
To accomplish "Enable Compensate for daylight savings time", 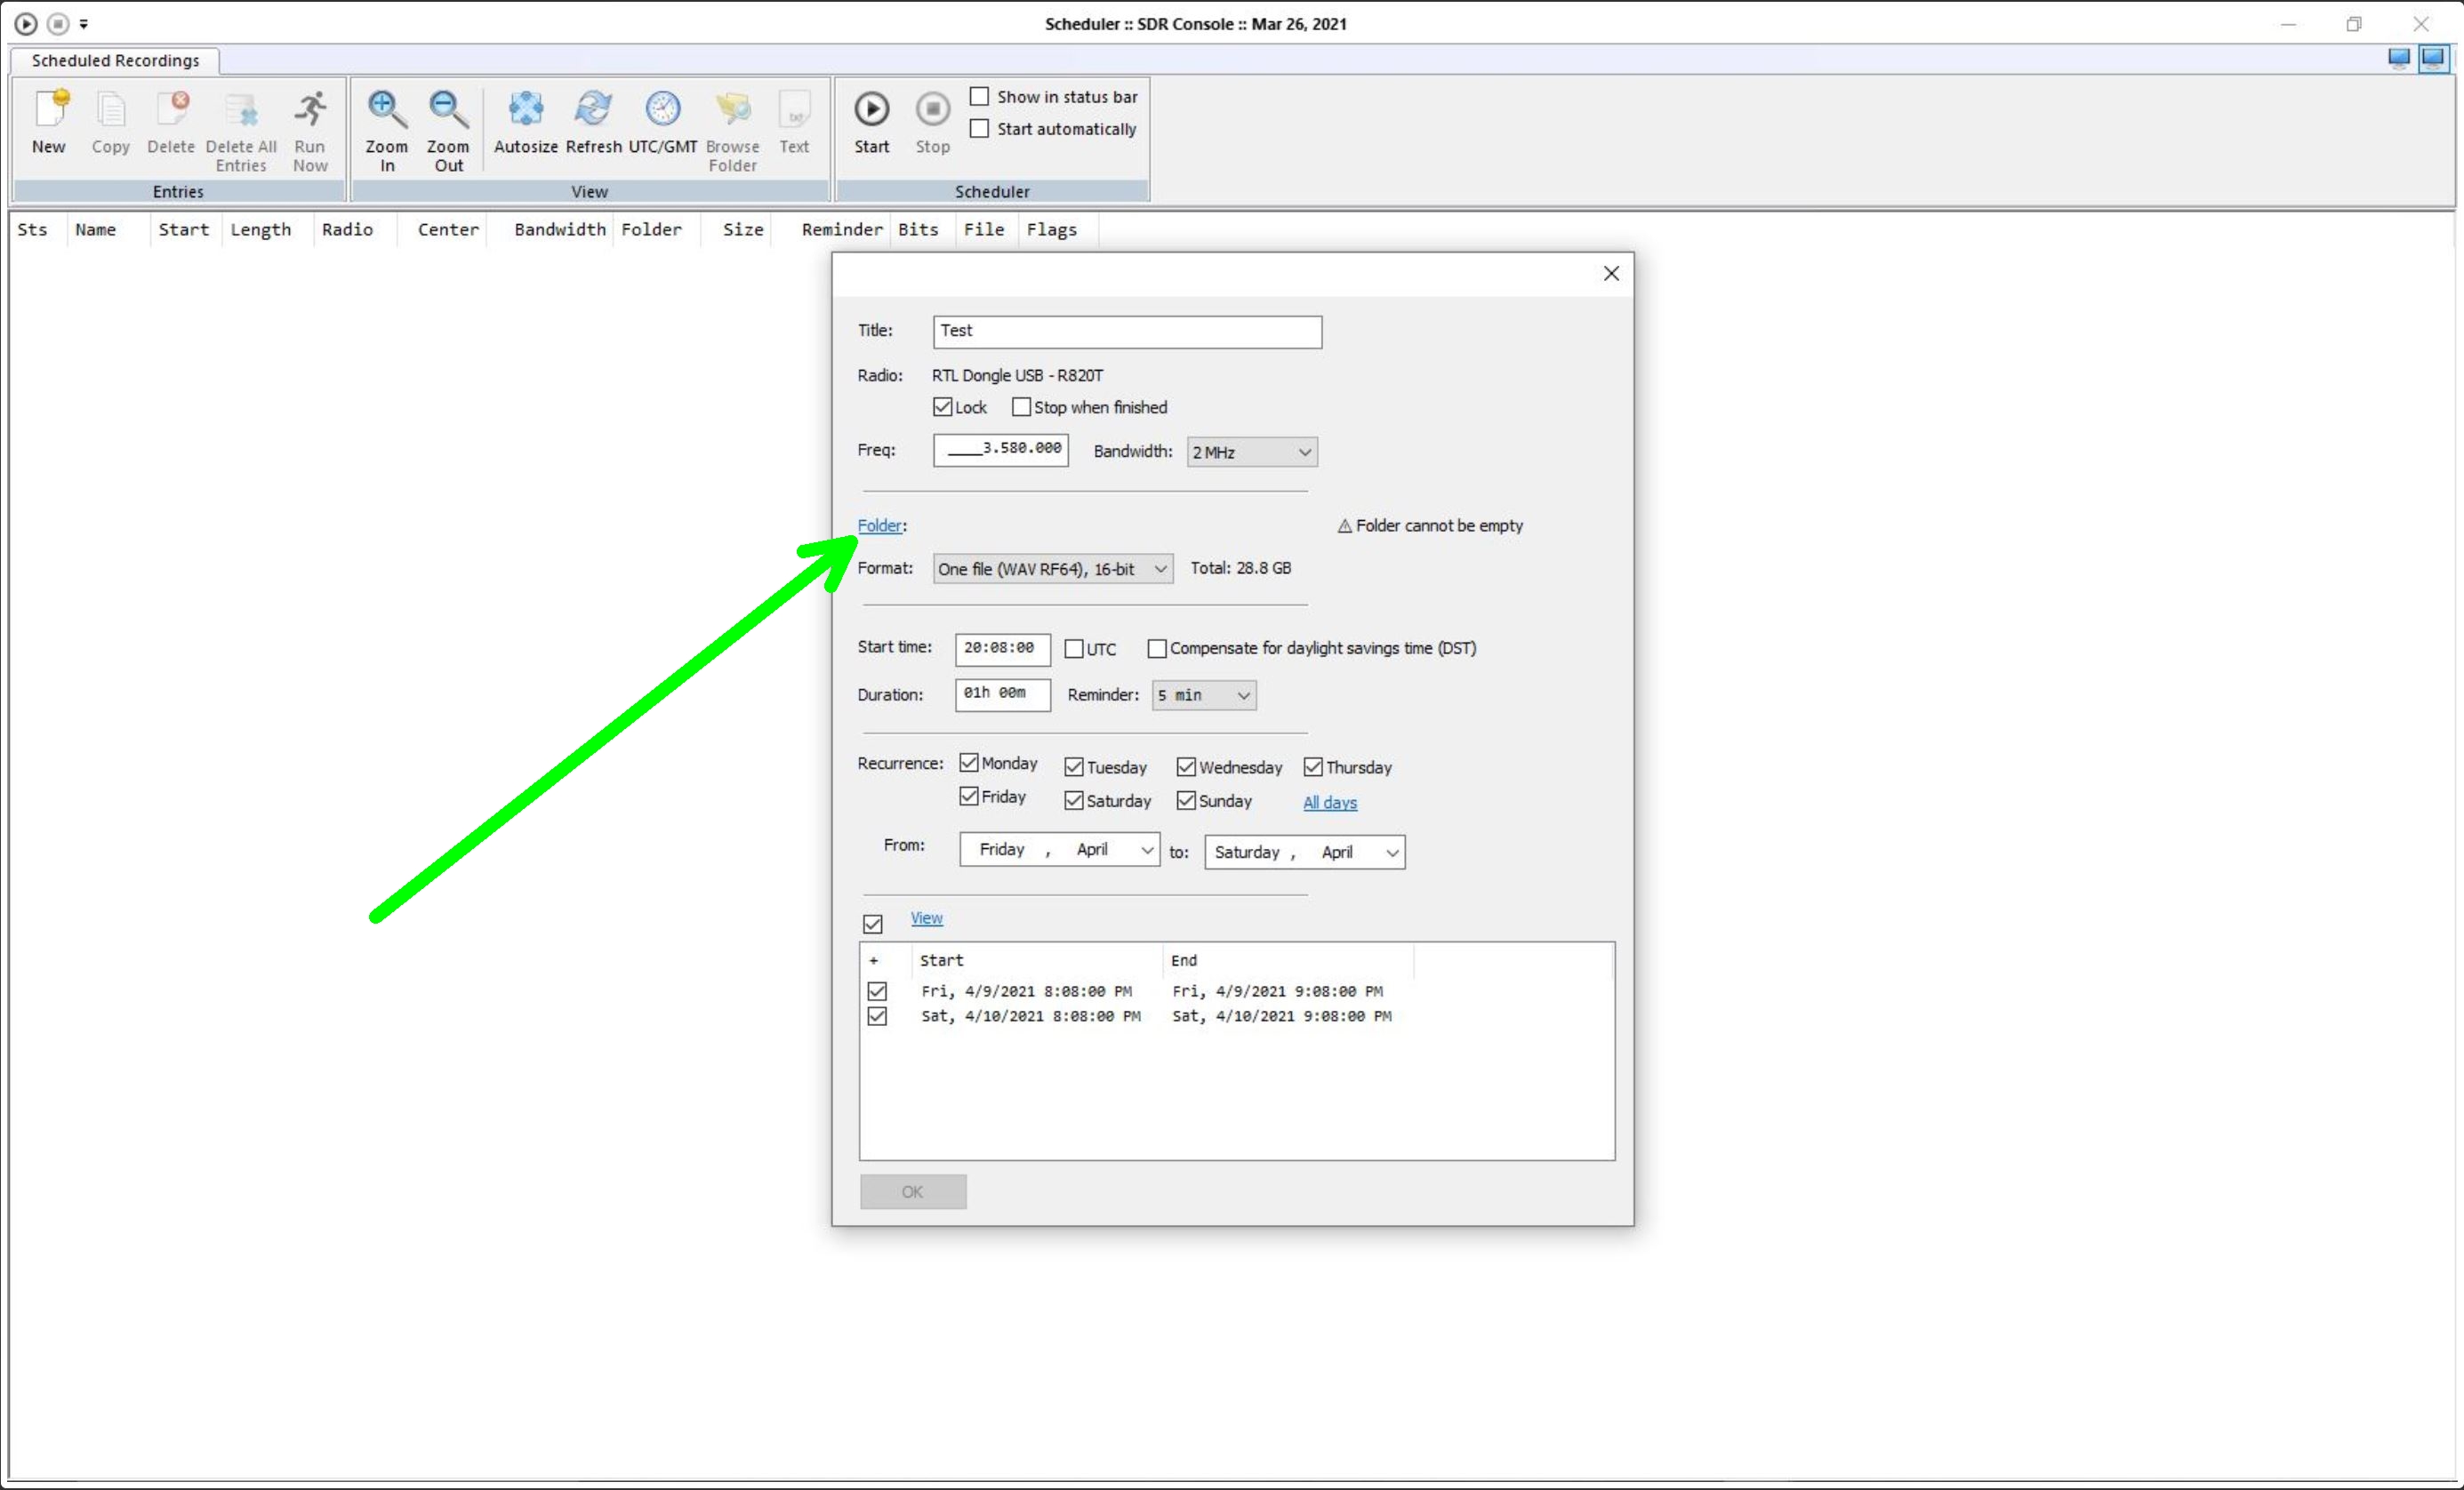I will pyautogui.click(x=1157, y=648).
